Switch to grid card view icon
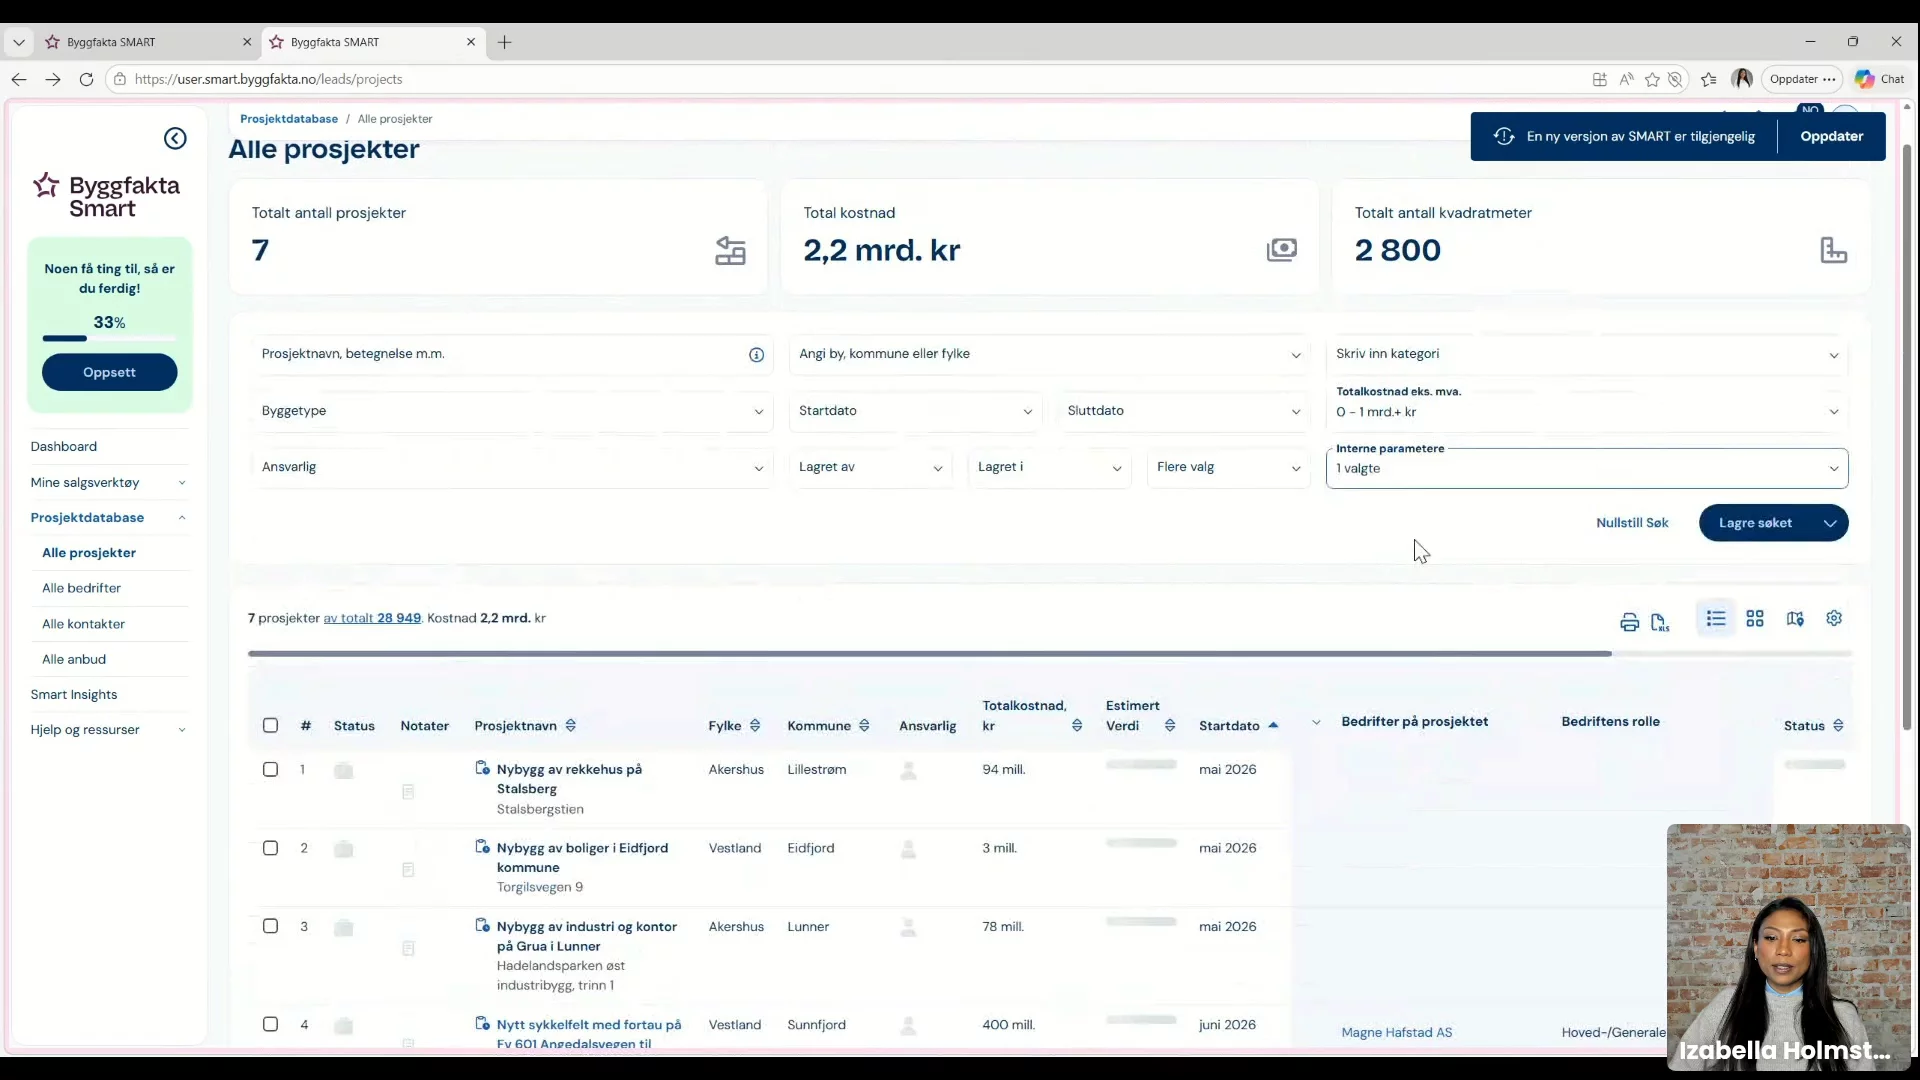 click(1755, 619)
